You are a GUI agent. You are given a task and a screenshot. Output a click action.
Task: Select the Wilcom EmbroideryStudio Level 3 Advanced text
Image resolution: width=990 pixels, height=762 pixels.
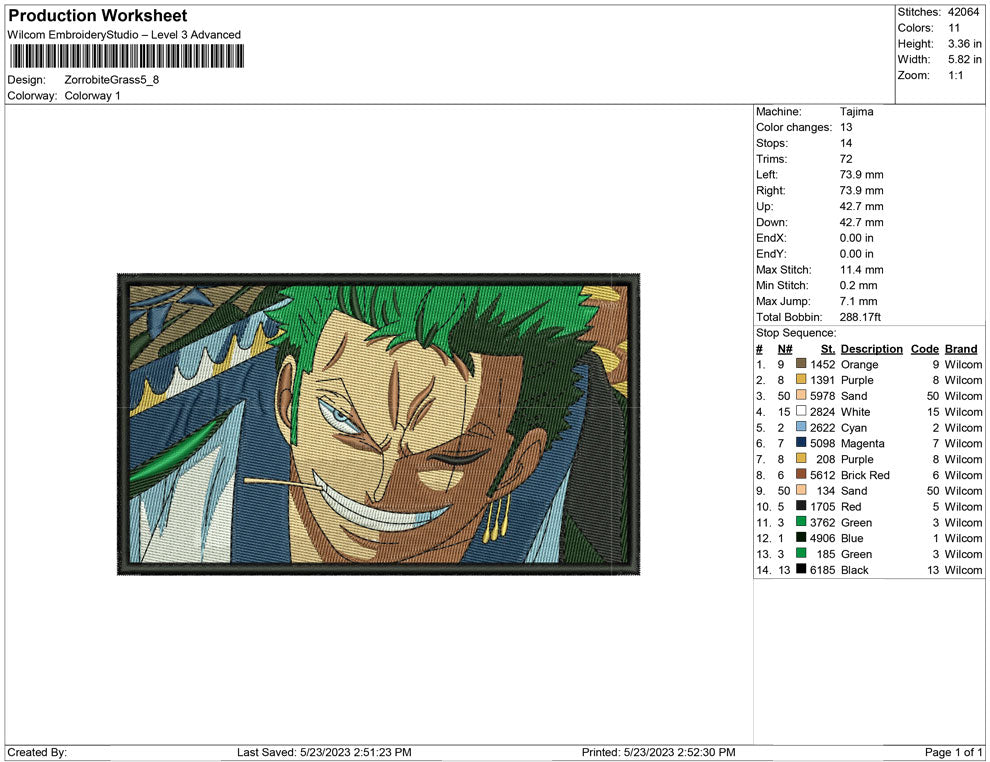point(124,35)
